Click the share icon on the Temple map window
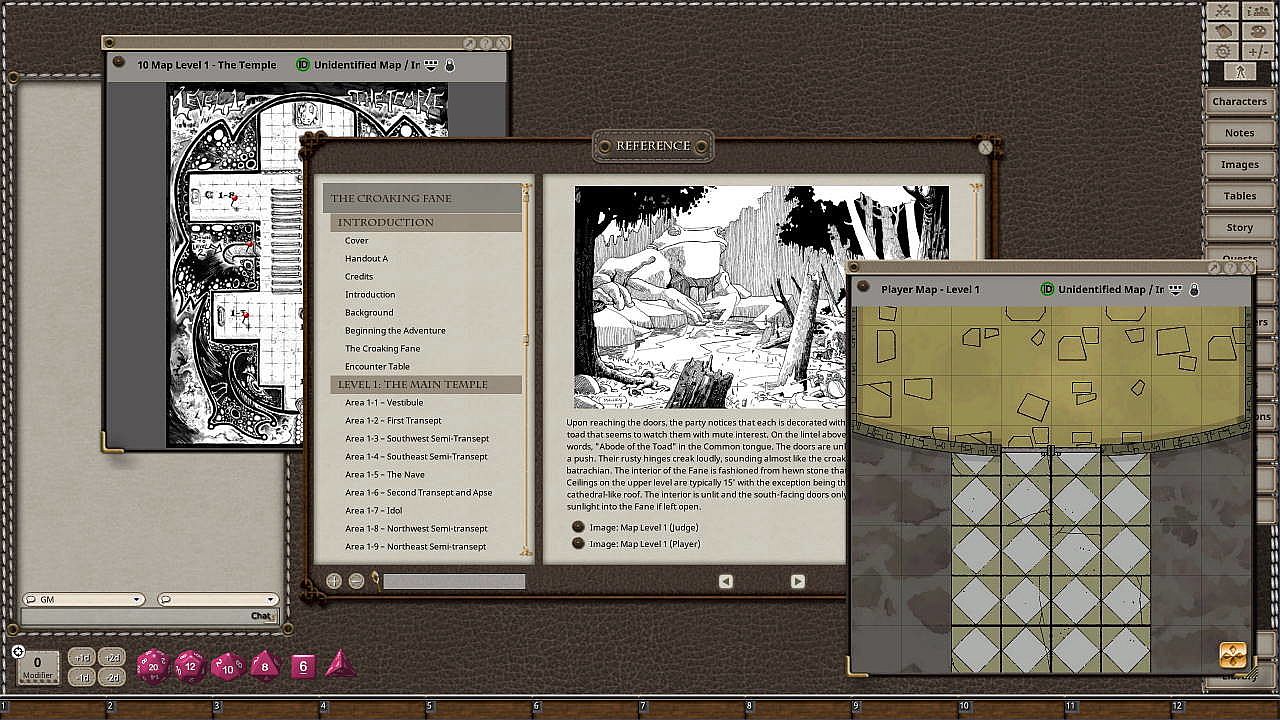 [470, 44]
